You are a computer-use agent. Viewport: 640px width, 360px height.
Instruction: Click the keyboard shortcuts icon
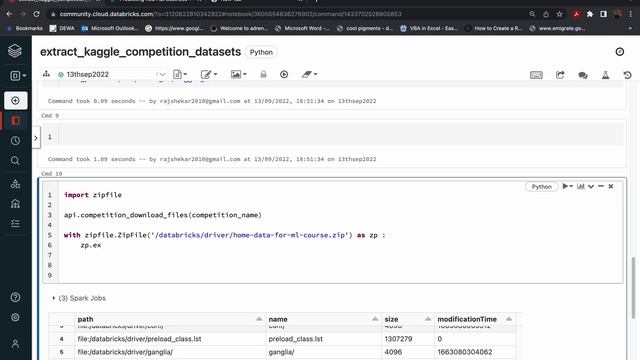pyautogui.click(x=536, y=75)
